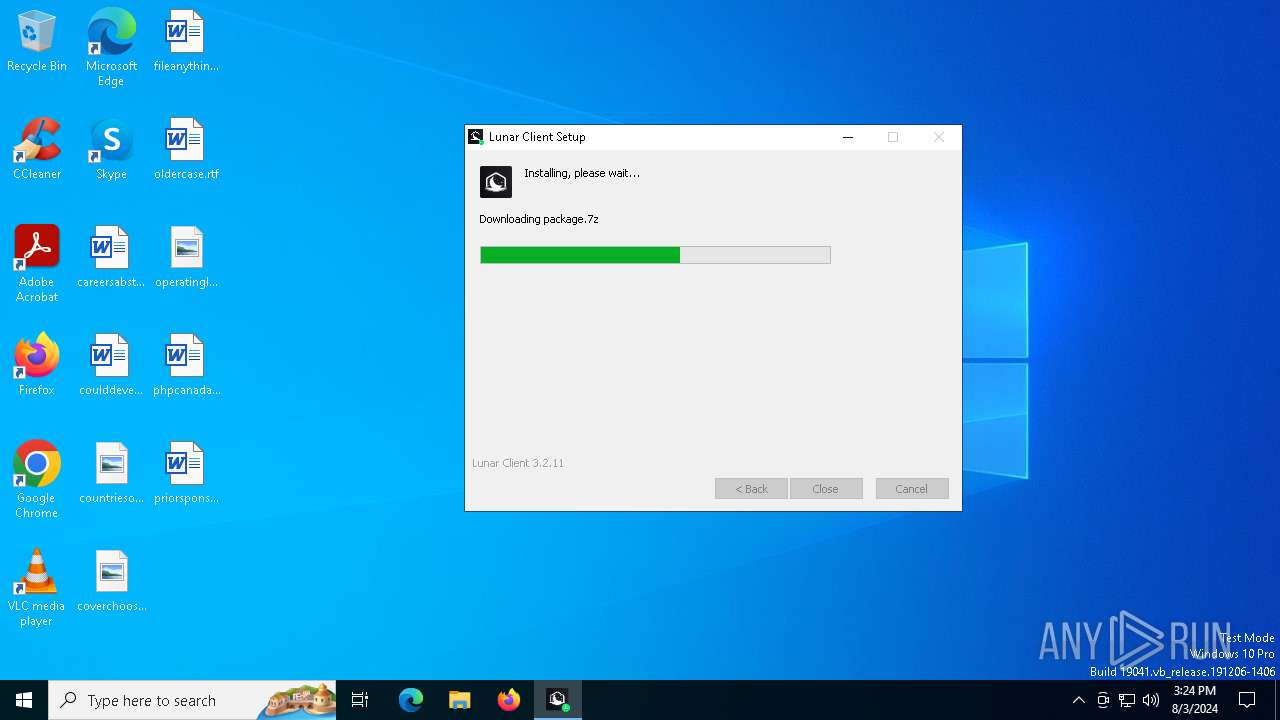Click the Lunar Client Setup taskbar button
Screen dimensions: 1280x720
point(558,700)
